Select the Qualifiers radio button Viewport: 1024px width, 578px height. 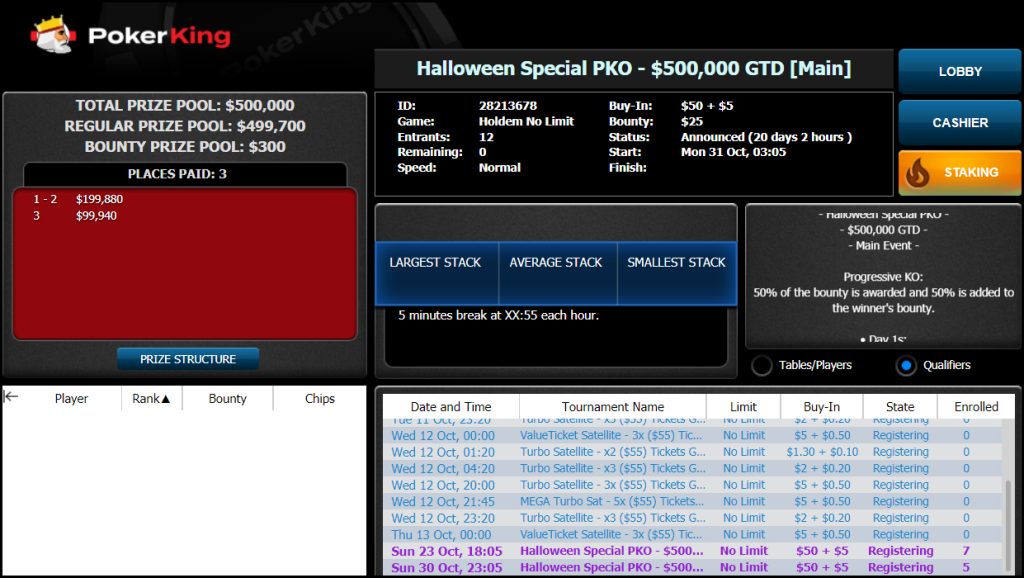[x=906, y=365]
